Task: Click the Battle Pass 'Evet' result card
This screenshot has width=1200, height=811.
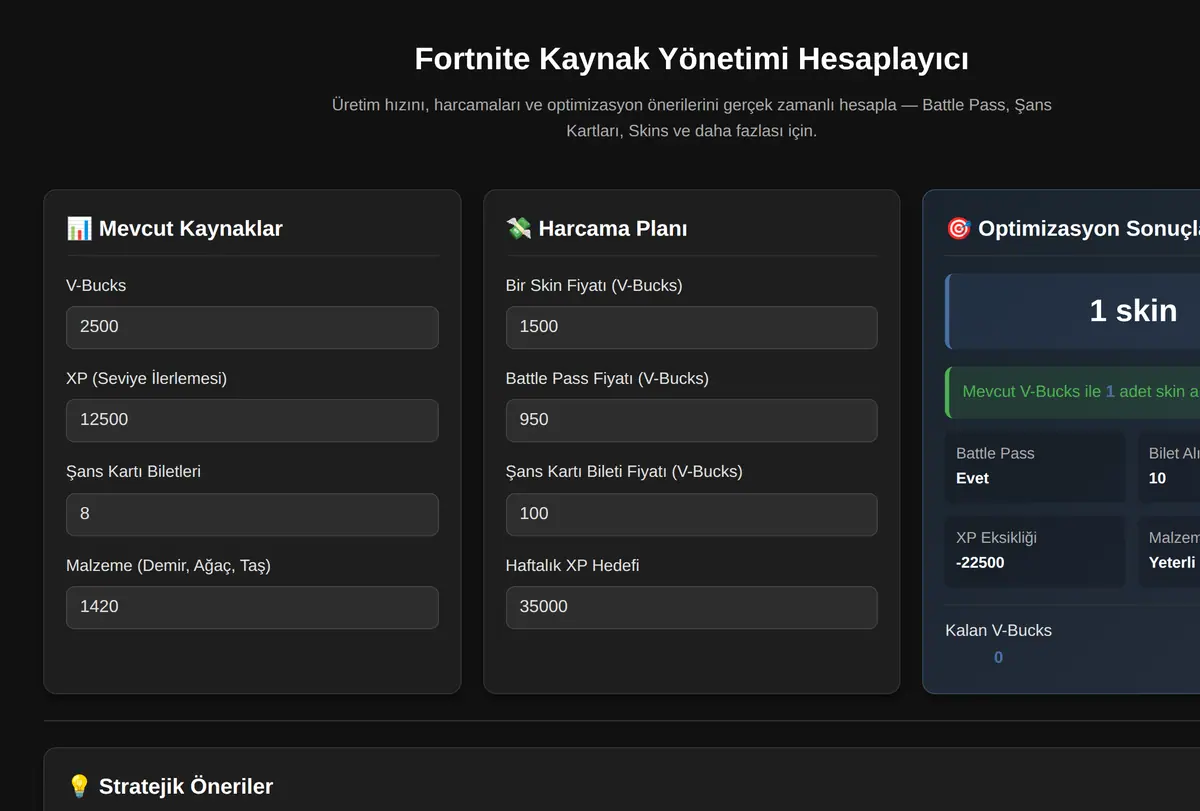Action: pyautogui.click(x=1035, y=466)
